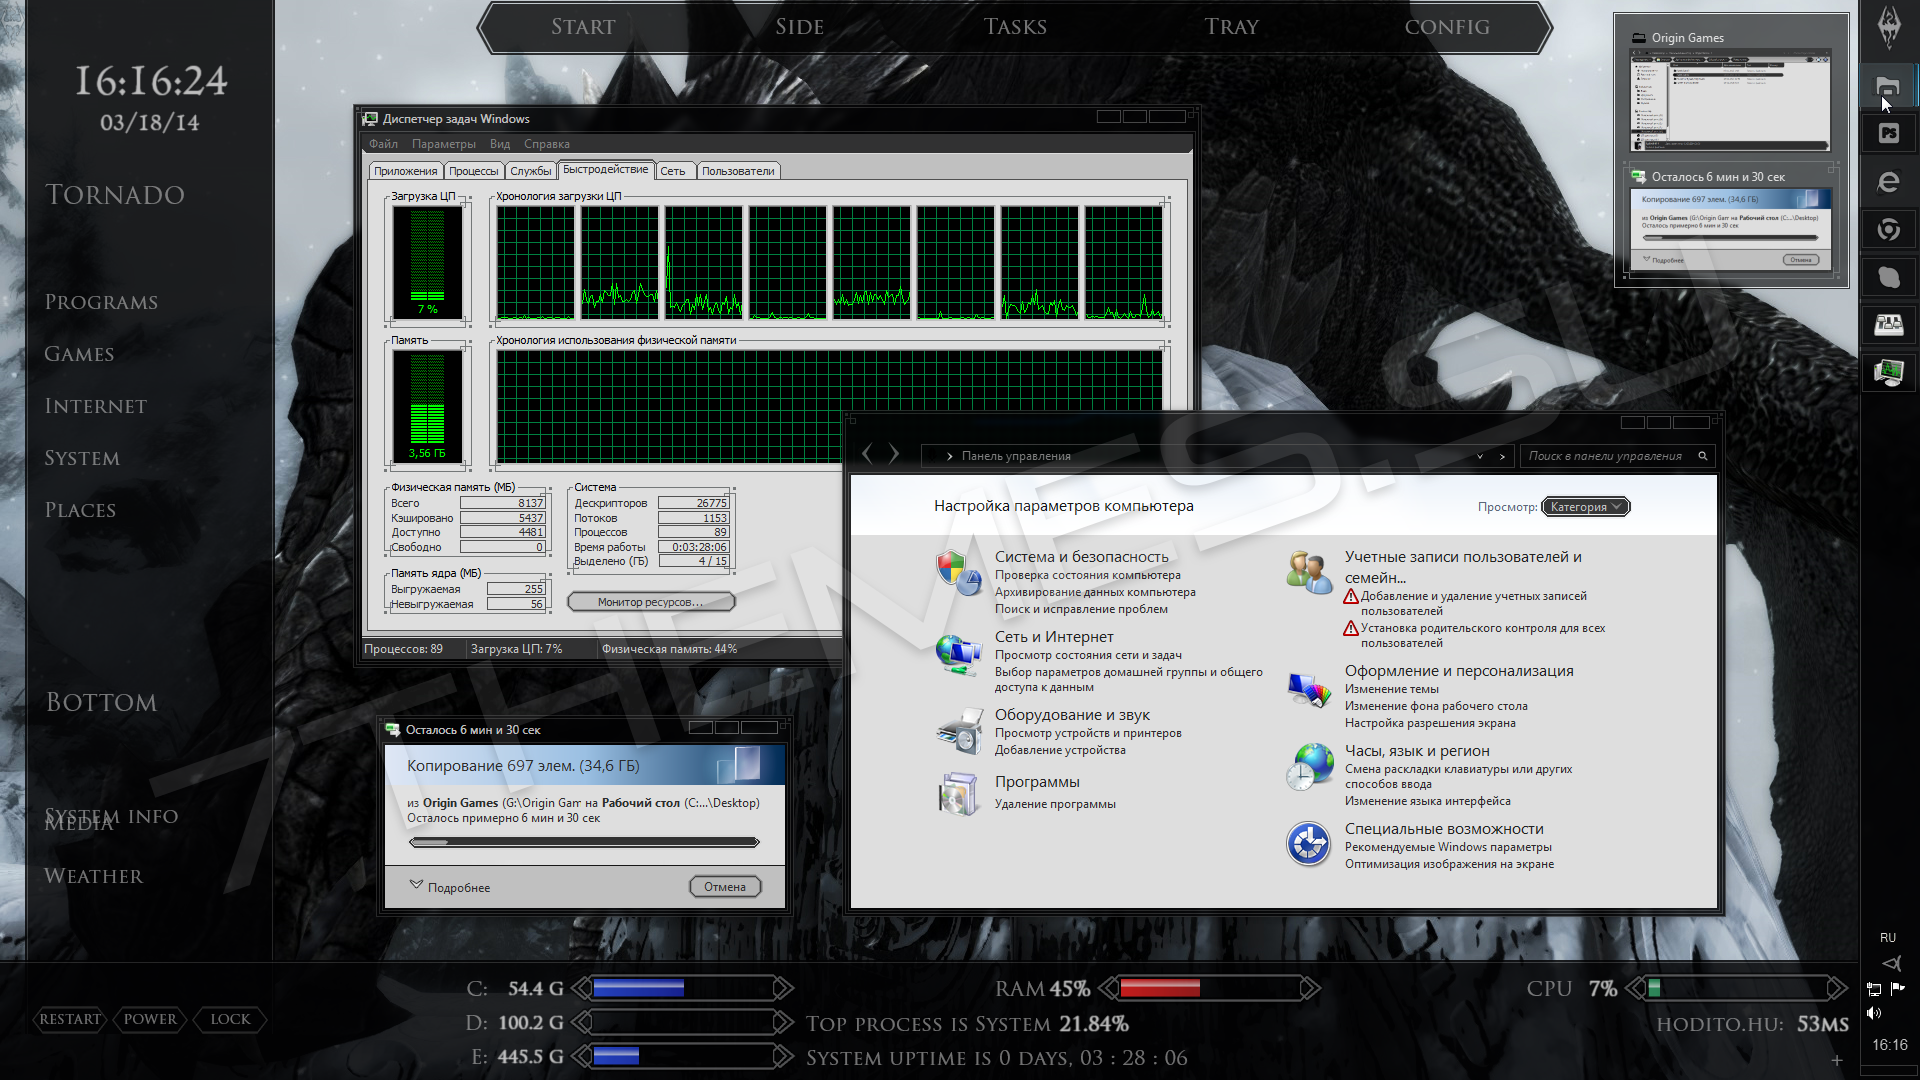This screenshot has height=1080, width=1920.
Task: Click left arrow of E: drive meter
Action: [x=581, y=1057]
